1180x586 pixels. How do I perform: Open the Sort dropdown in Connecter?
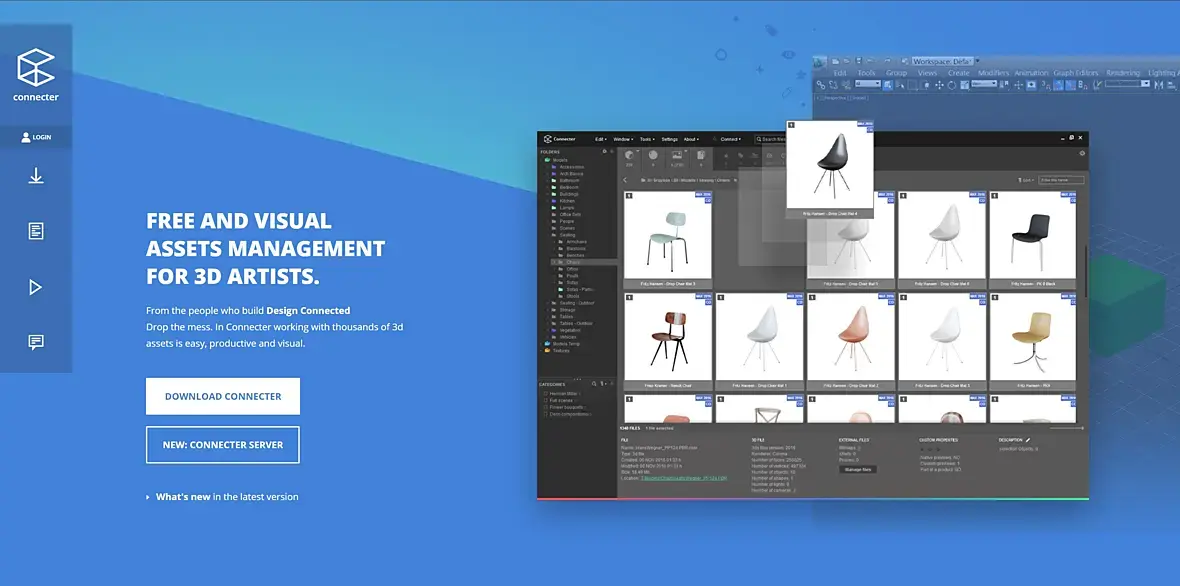click(1026, 181)
